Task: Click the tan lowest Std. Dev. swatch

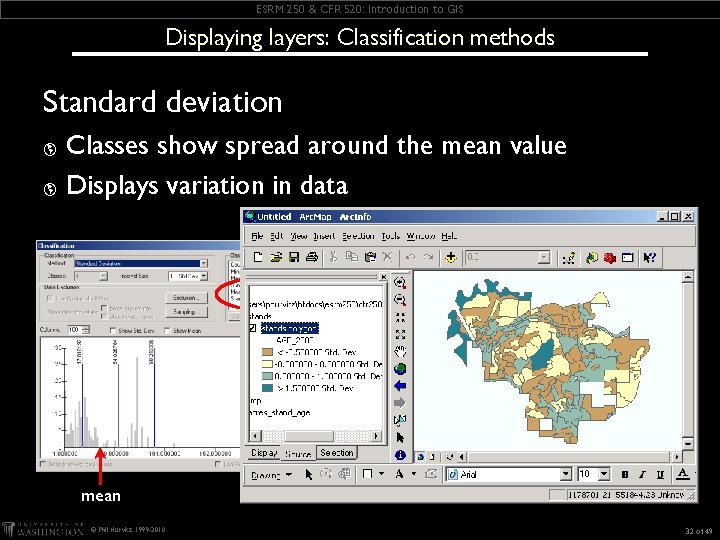Action: (267, 352)
